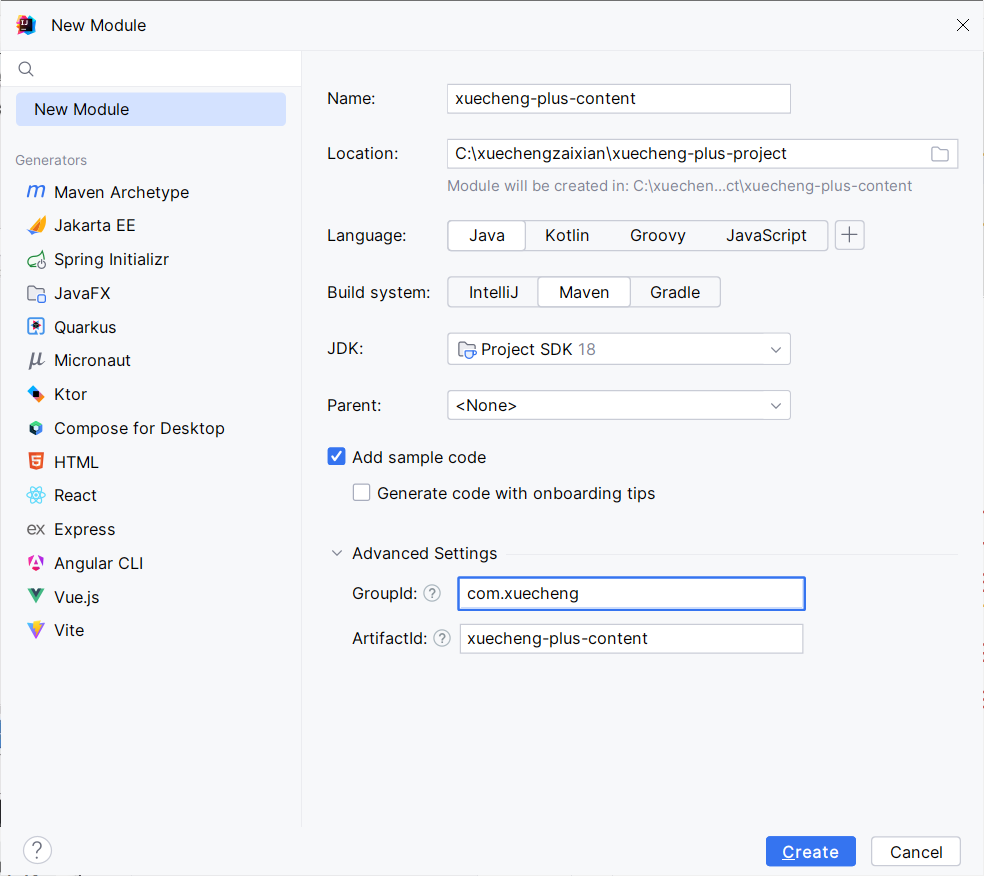
Task: Select the Micronaut generator label
Action: pyautogui.click(x=92, y=360)
